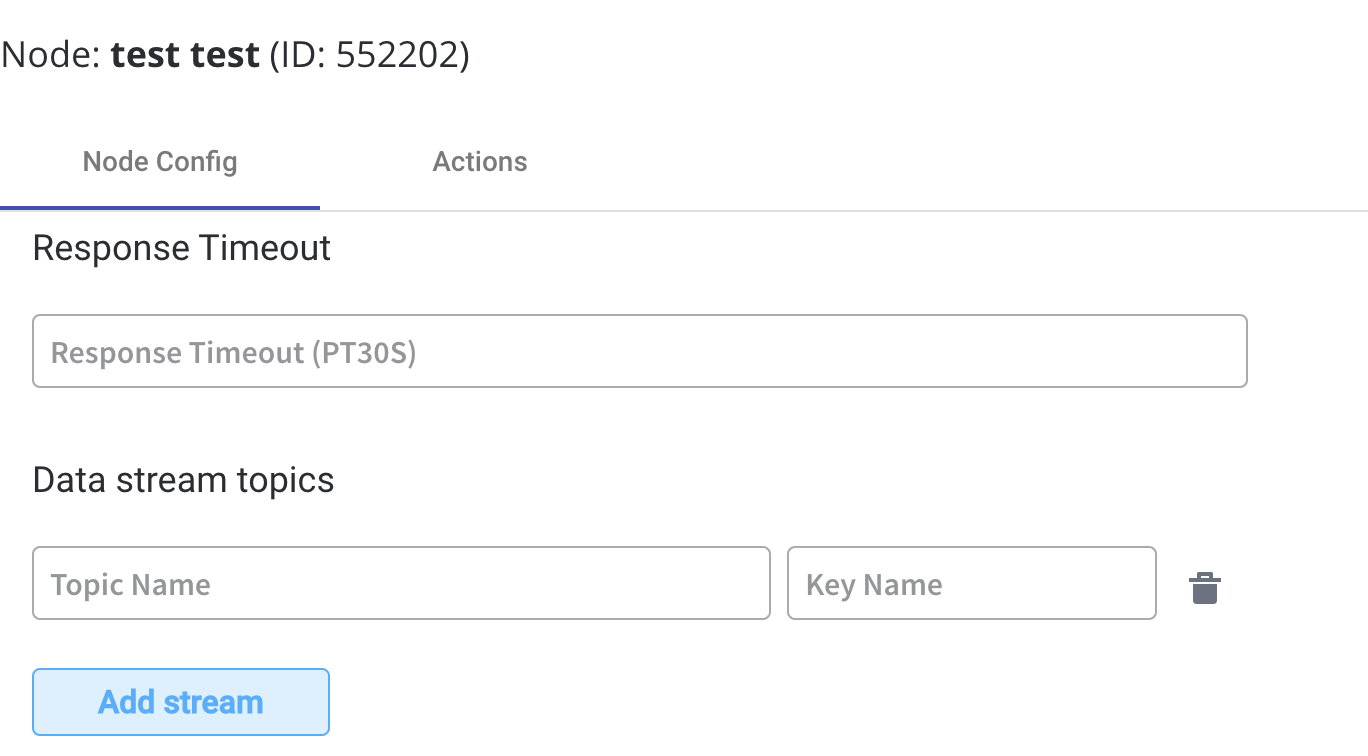Image resolution: width=1368 pixels, height=756 pixels.
Task: Click the Add stream button
Action: (181, 702)
